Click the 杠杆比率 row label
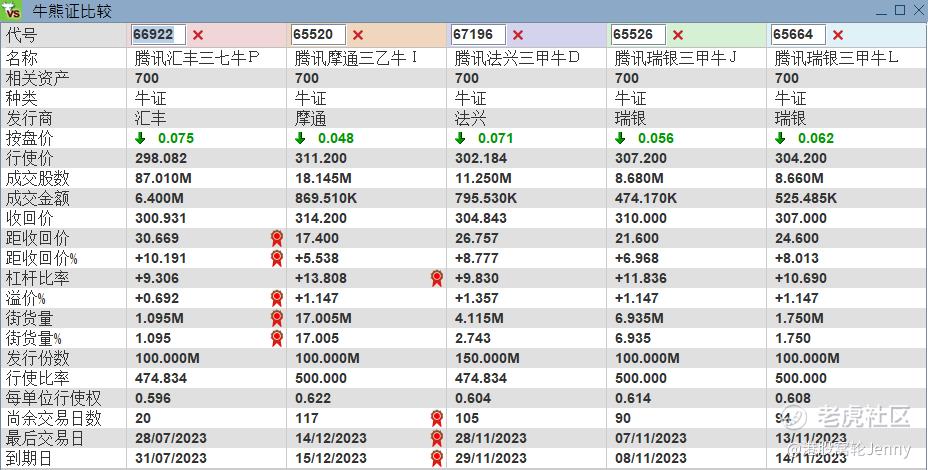This screenshot has width=928, height=470. coord(37,278)
